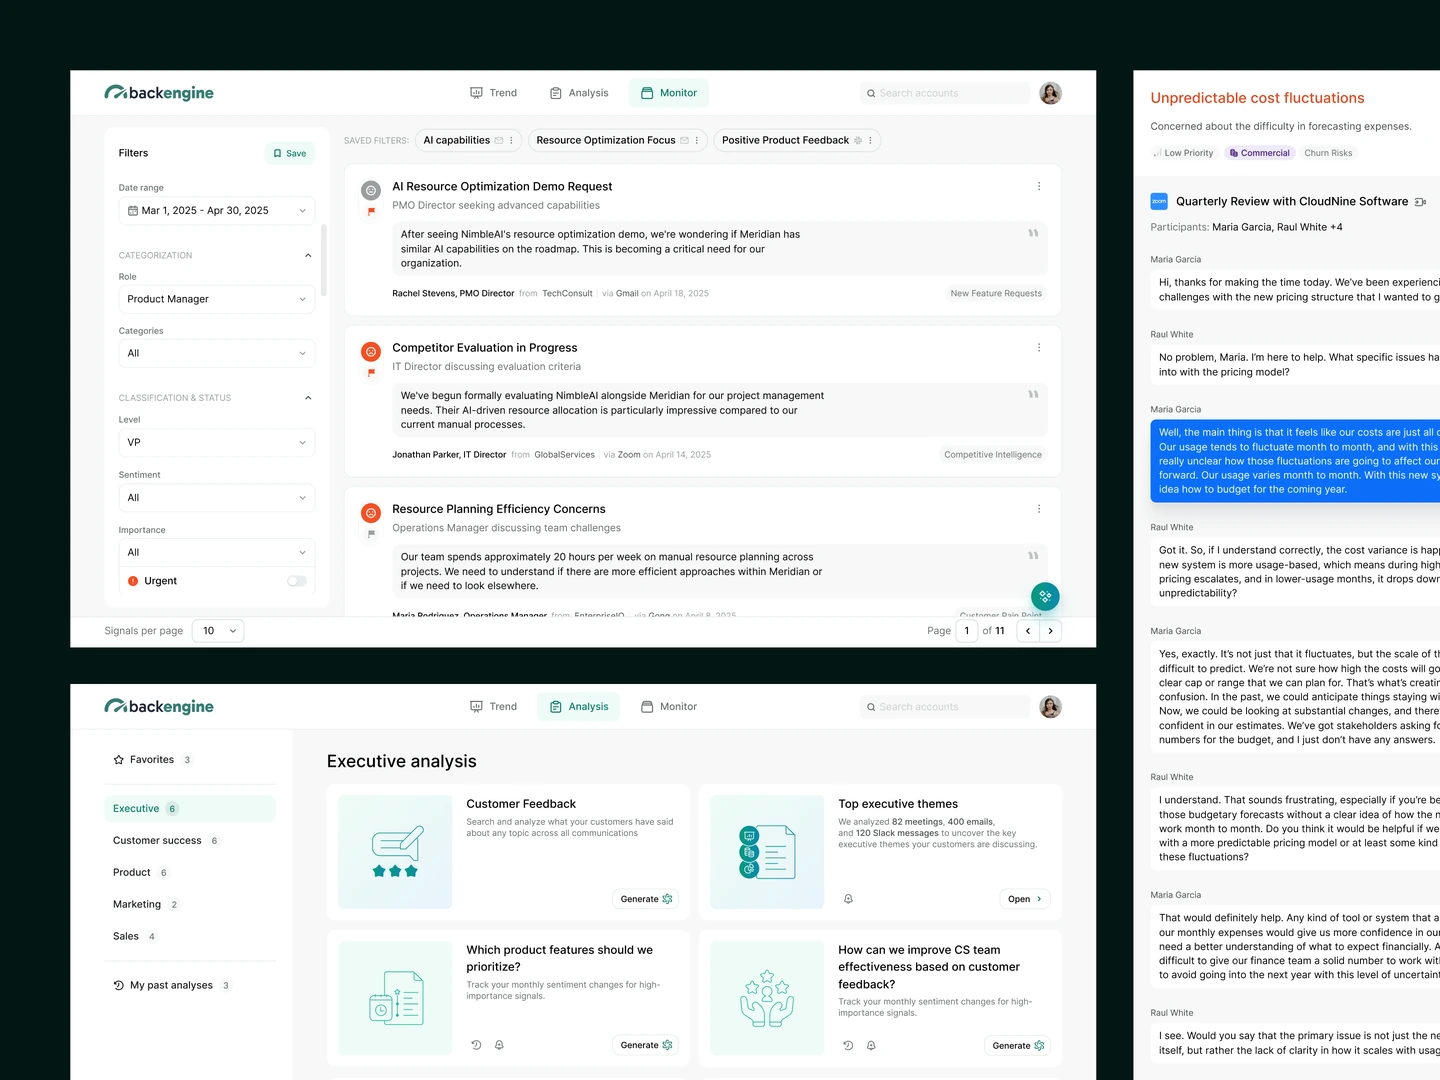Click neutral sentiment icon on AI Resource card
Image resolution: width=1440 pixels, height=1080 pixels.
[x=371, y=190]
